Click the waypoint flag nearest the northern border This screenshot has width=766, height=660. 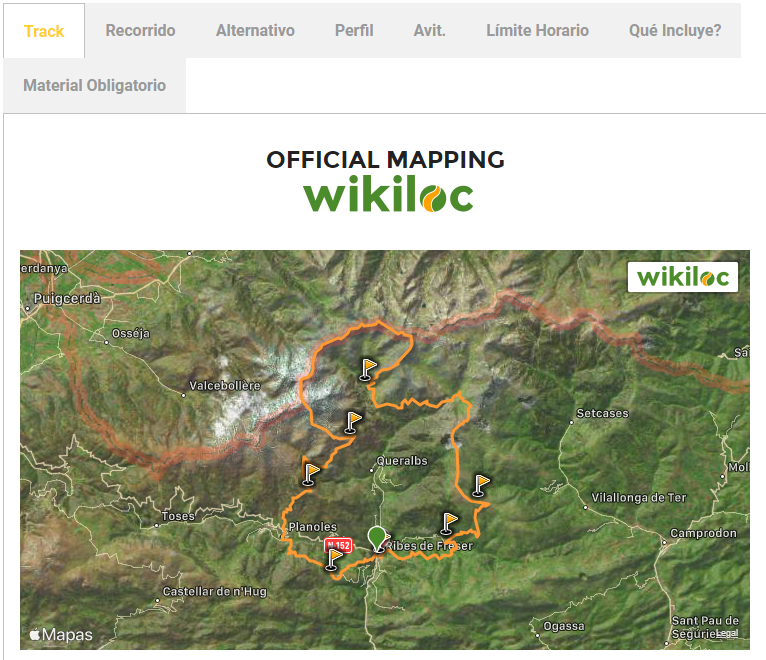point(368,369)
